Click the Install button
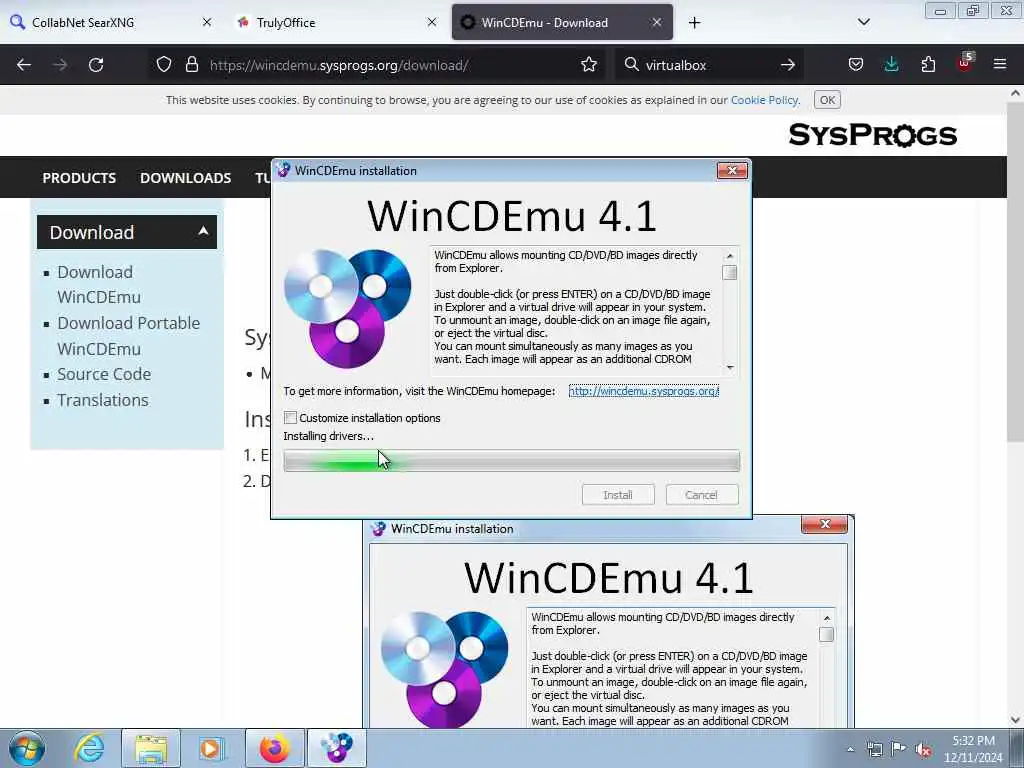The height and width of the screenshot is (768, 1024). [618, 495]
